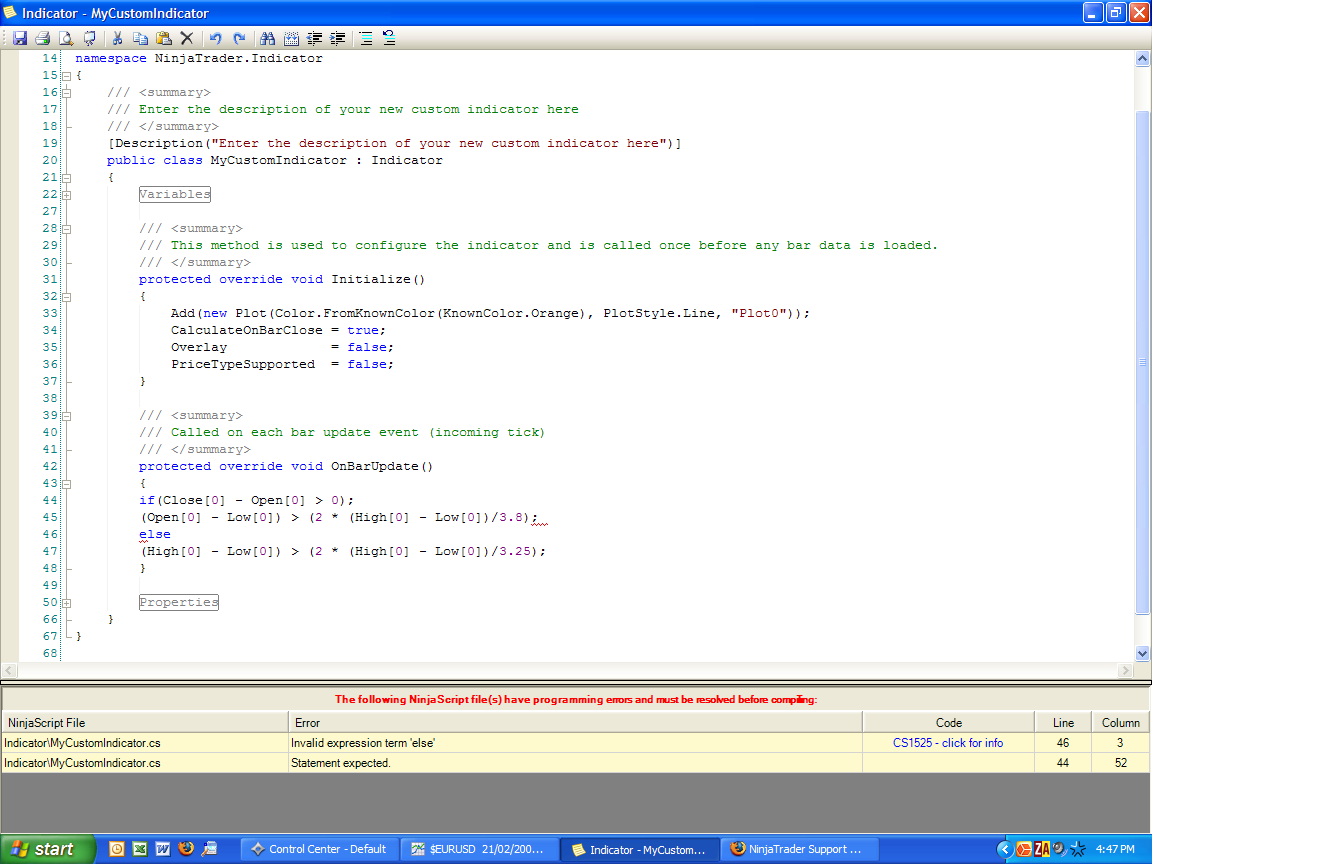The image size is (1342, 864).
Task: Delete selection with the X toolbar icon
Action: [186, 38]
